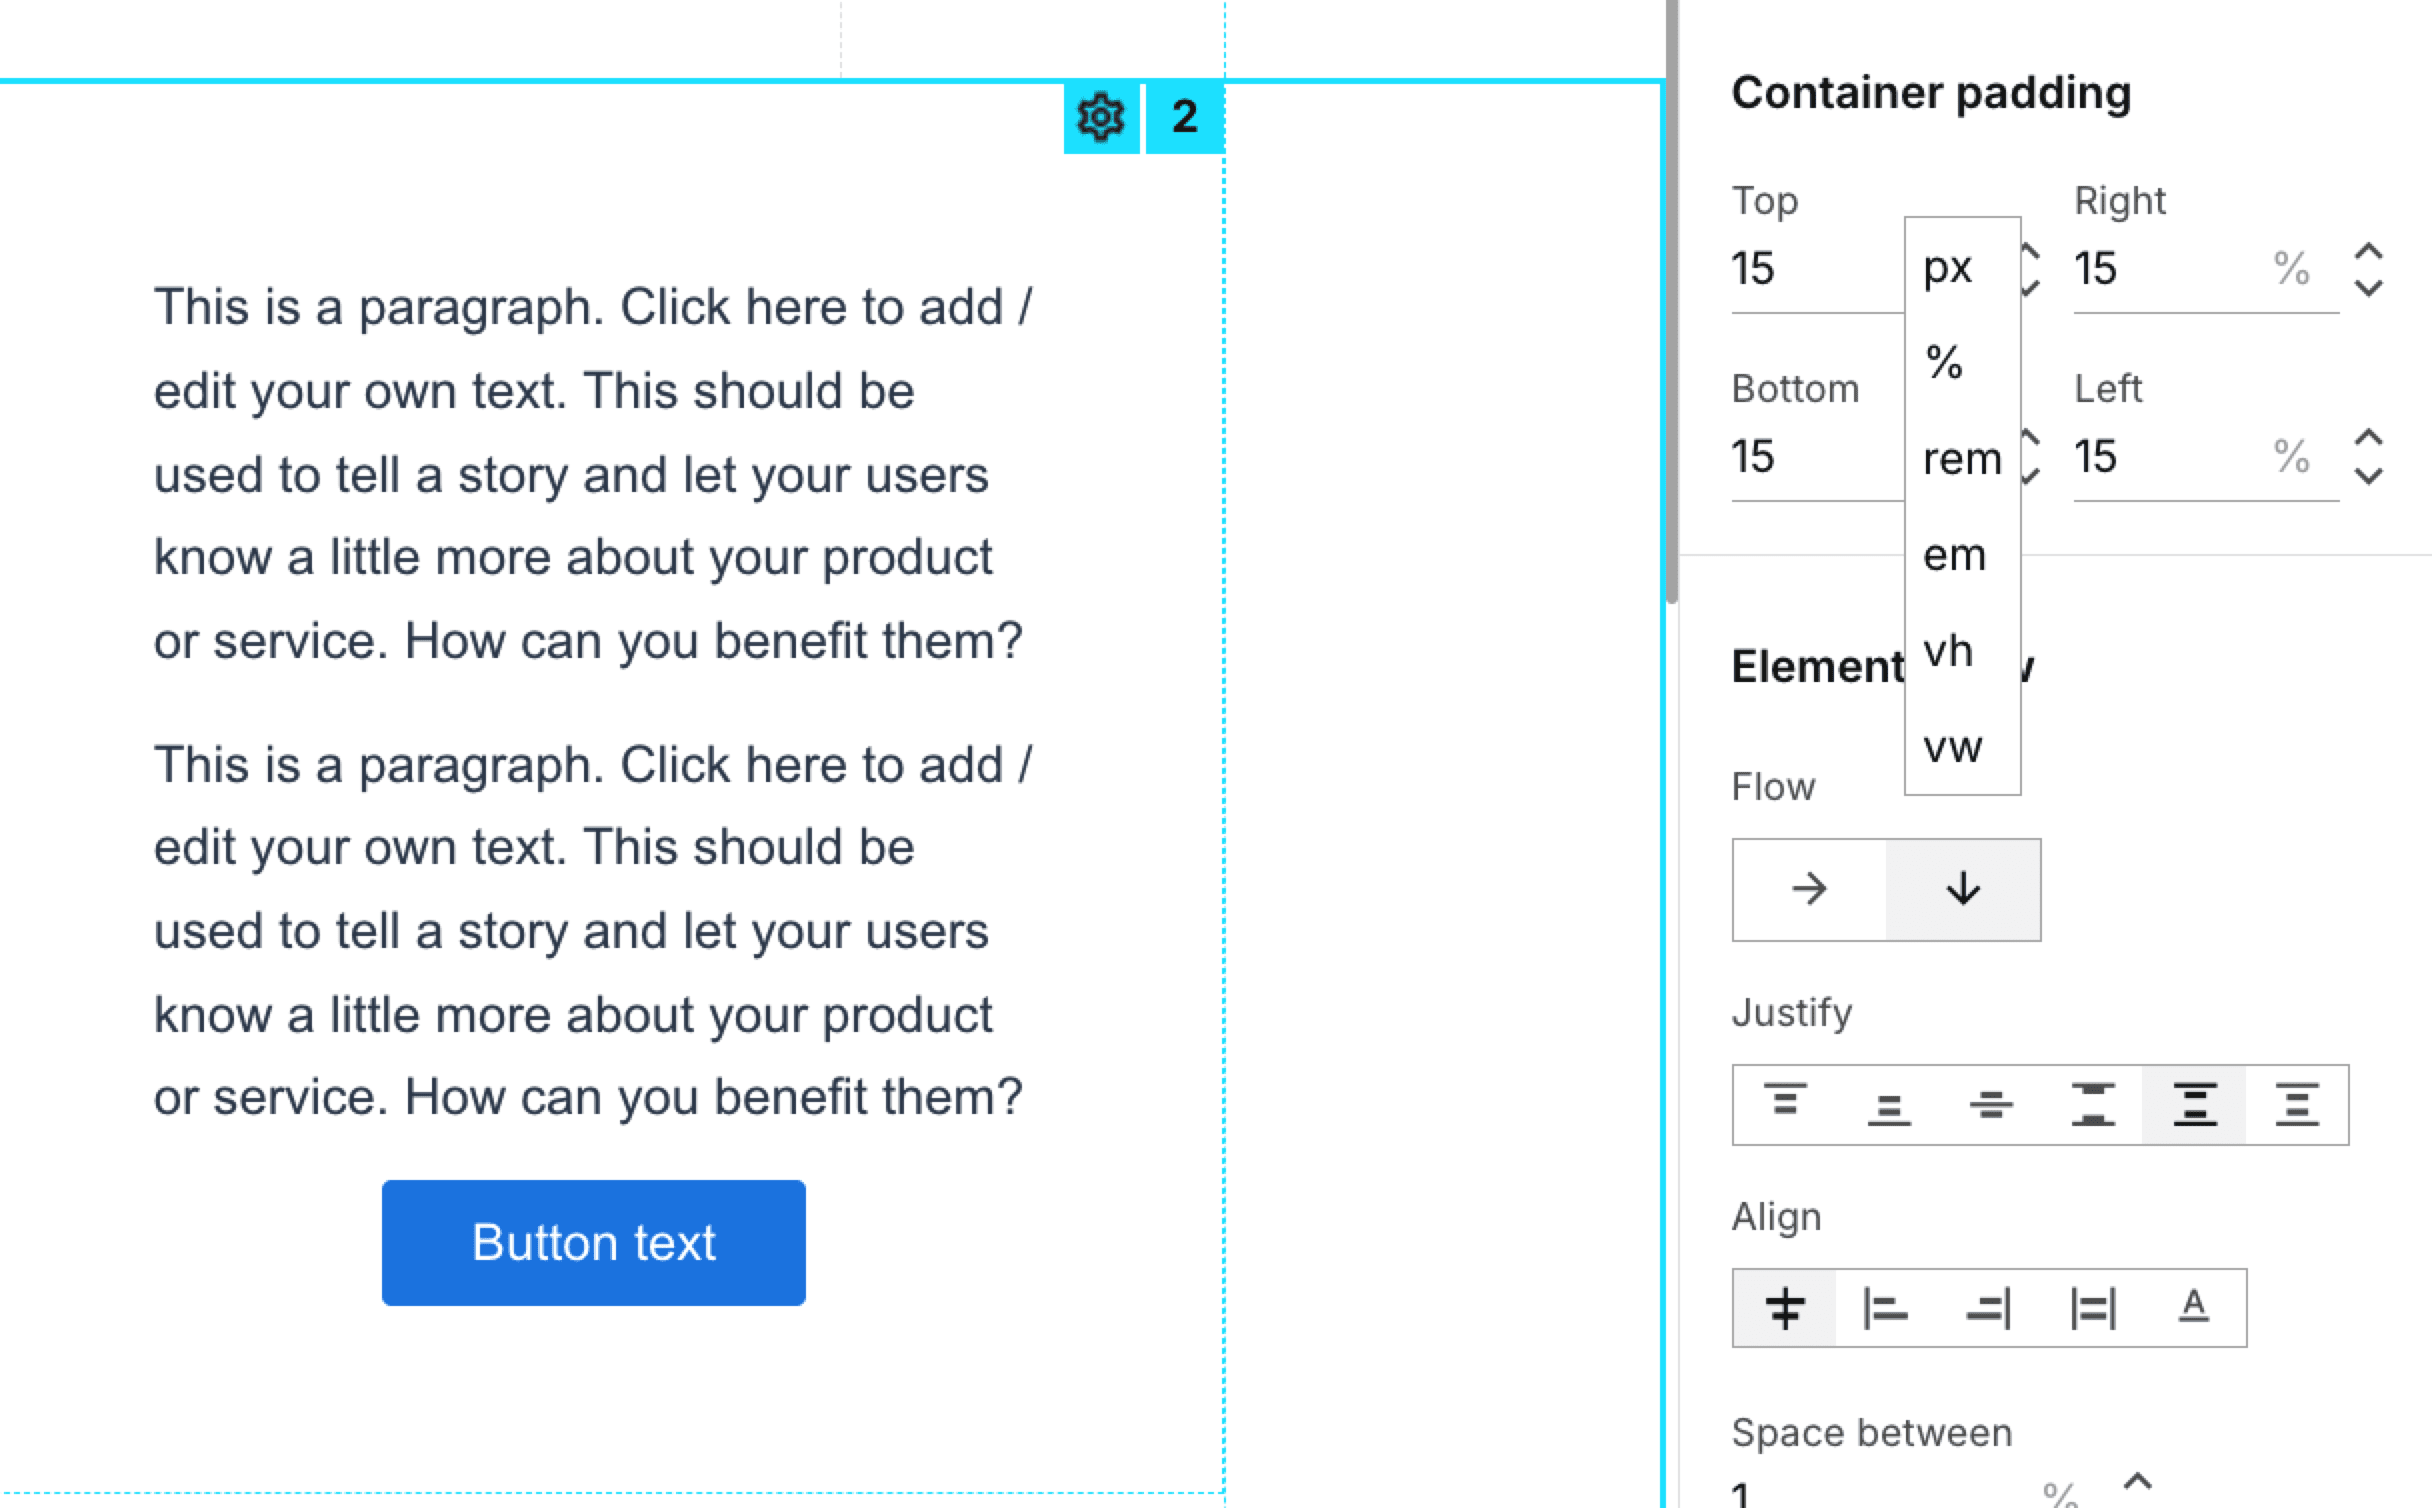Select justify start icon

pos(1785,1104)
